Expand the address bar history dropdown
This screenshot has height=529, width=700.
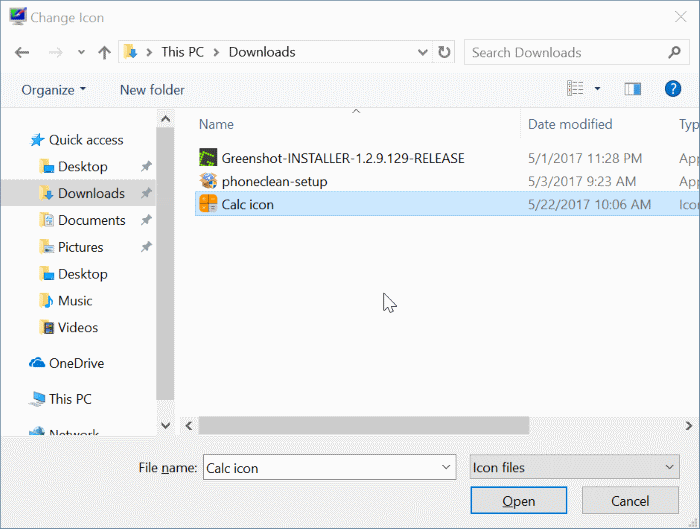tap(422, 52)
